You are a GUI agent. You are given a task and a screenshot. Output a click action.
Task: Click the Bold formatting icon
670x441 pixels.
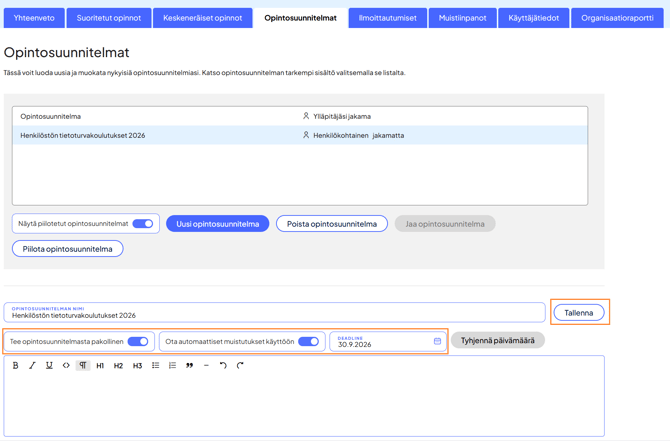pos(15,366)
